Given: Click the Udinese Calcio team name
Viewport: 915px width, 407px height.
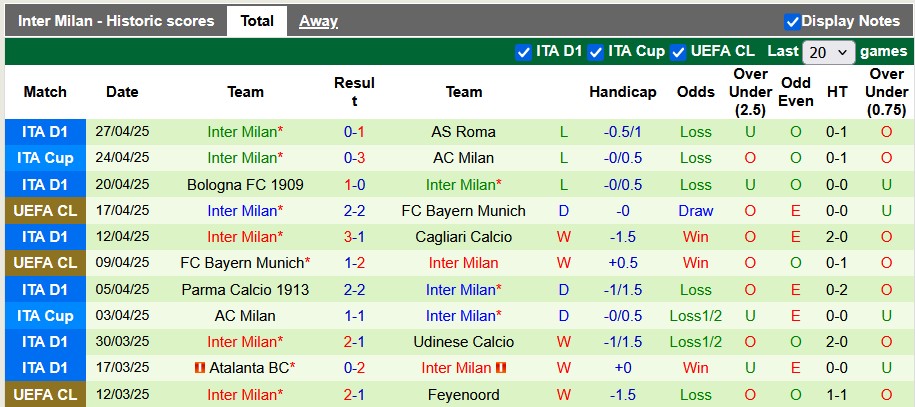Looking at the screenshot, I should 463,342.
